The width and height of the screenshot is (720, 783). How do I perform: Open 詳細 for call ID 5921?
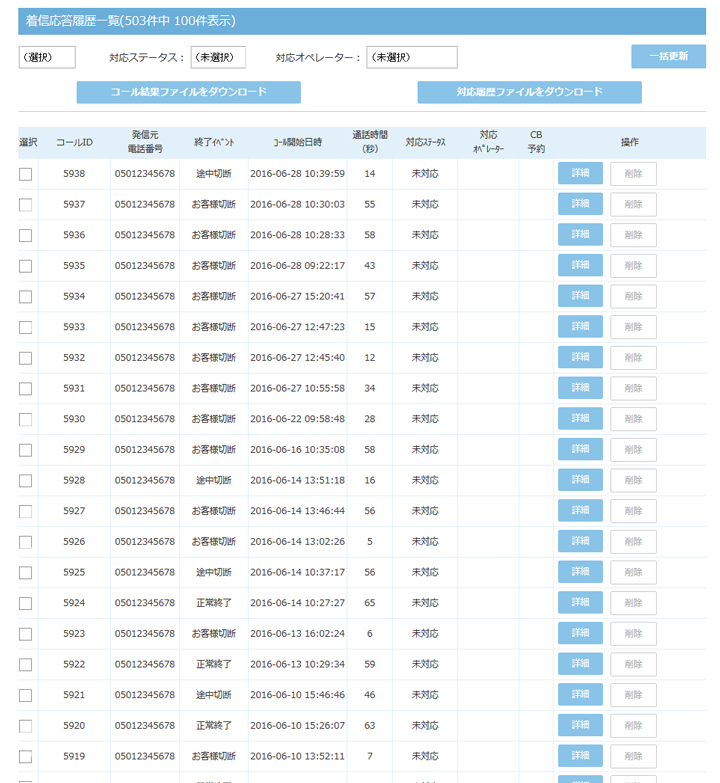pyautogui.click(x=580, y=695)
